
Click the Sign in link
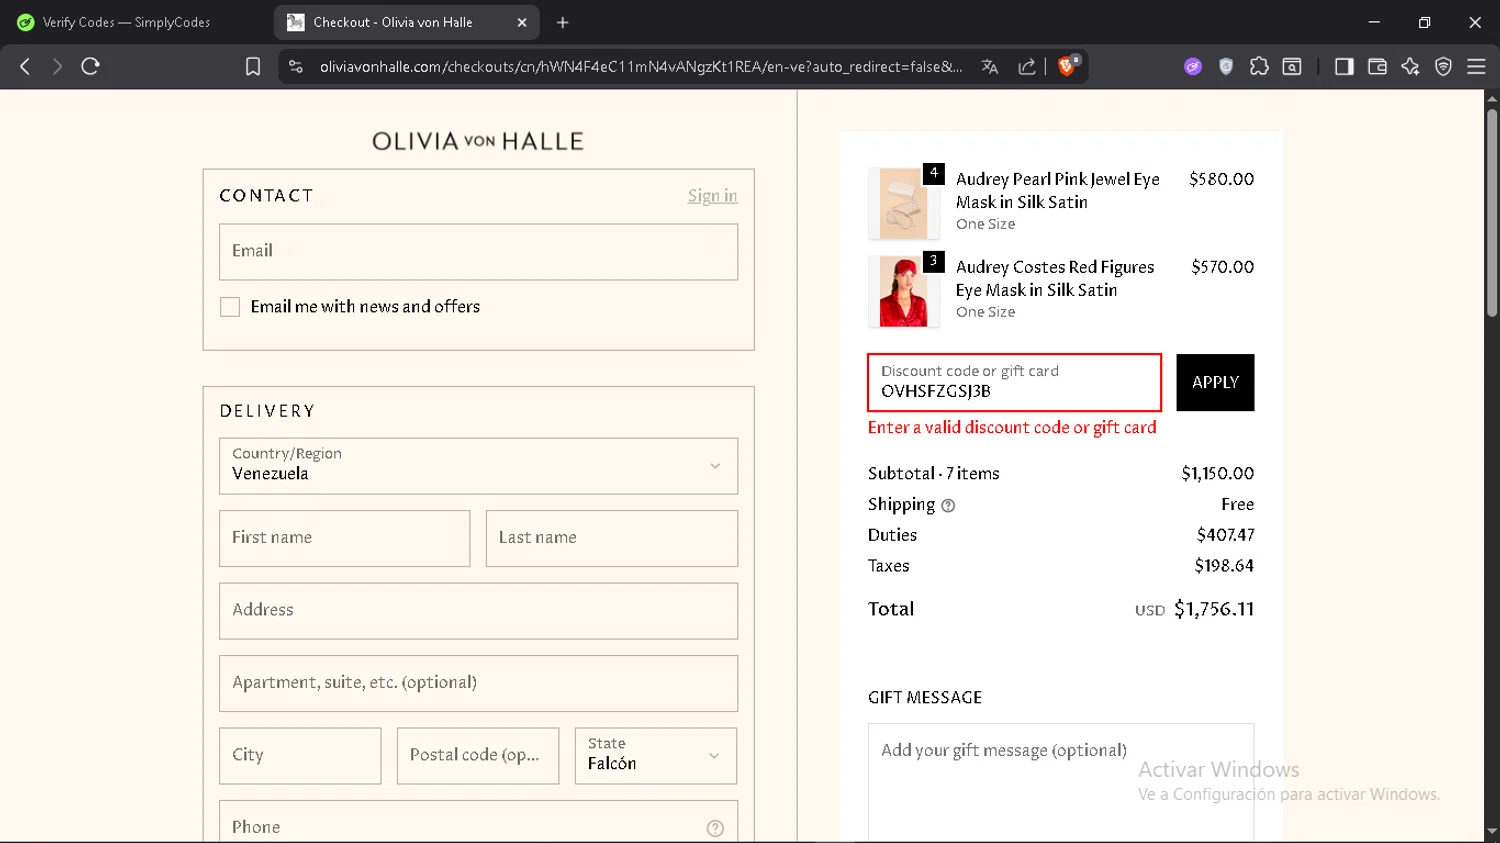point(712,196)
